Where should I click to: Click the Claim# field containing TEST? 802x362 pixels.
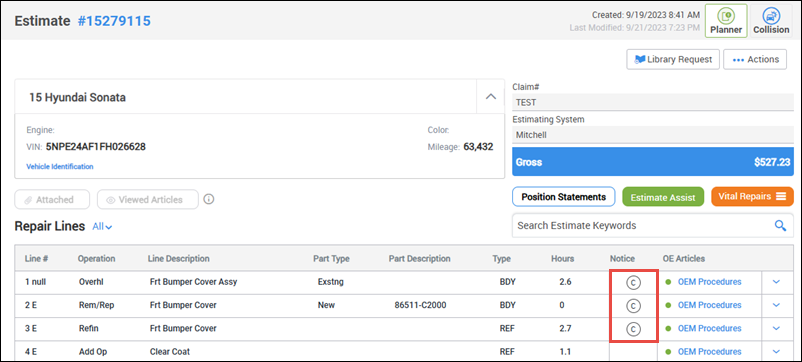click(x=653, y=102)
